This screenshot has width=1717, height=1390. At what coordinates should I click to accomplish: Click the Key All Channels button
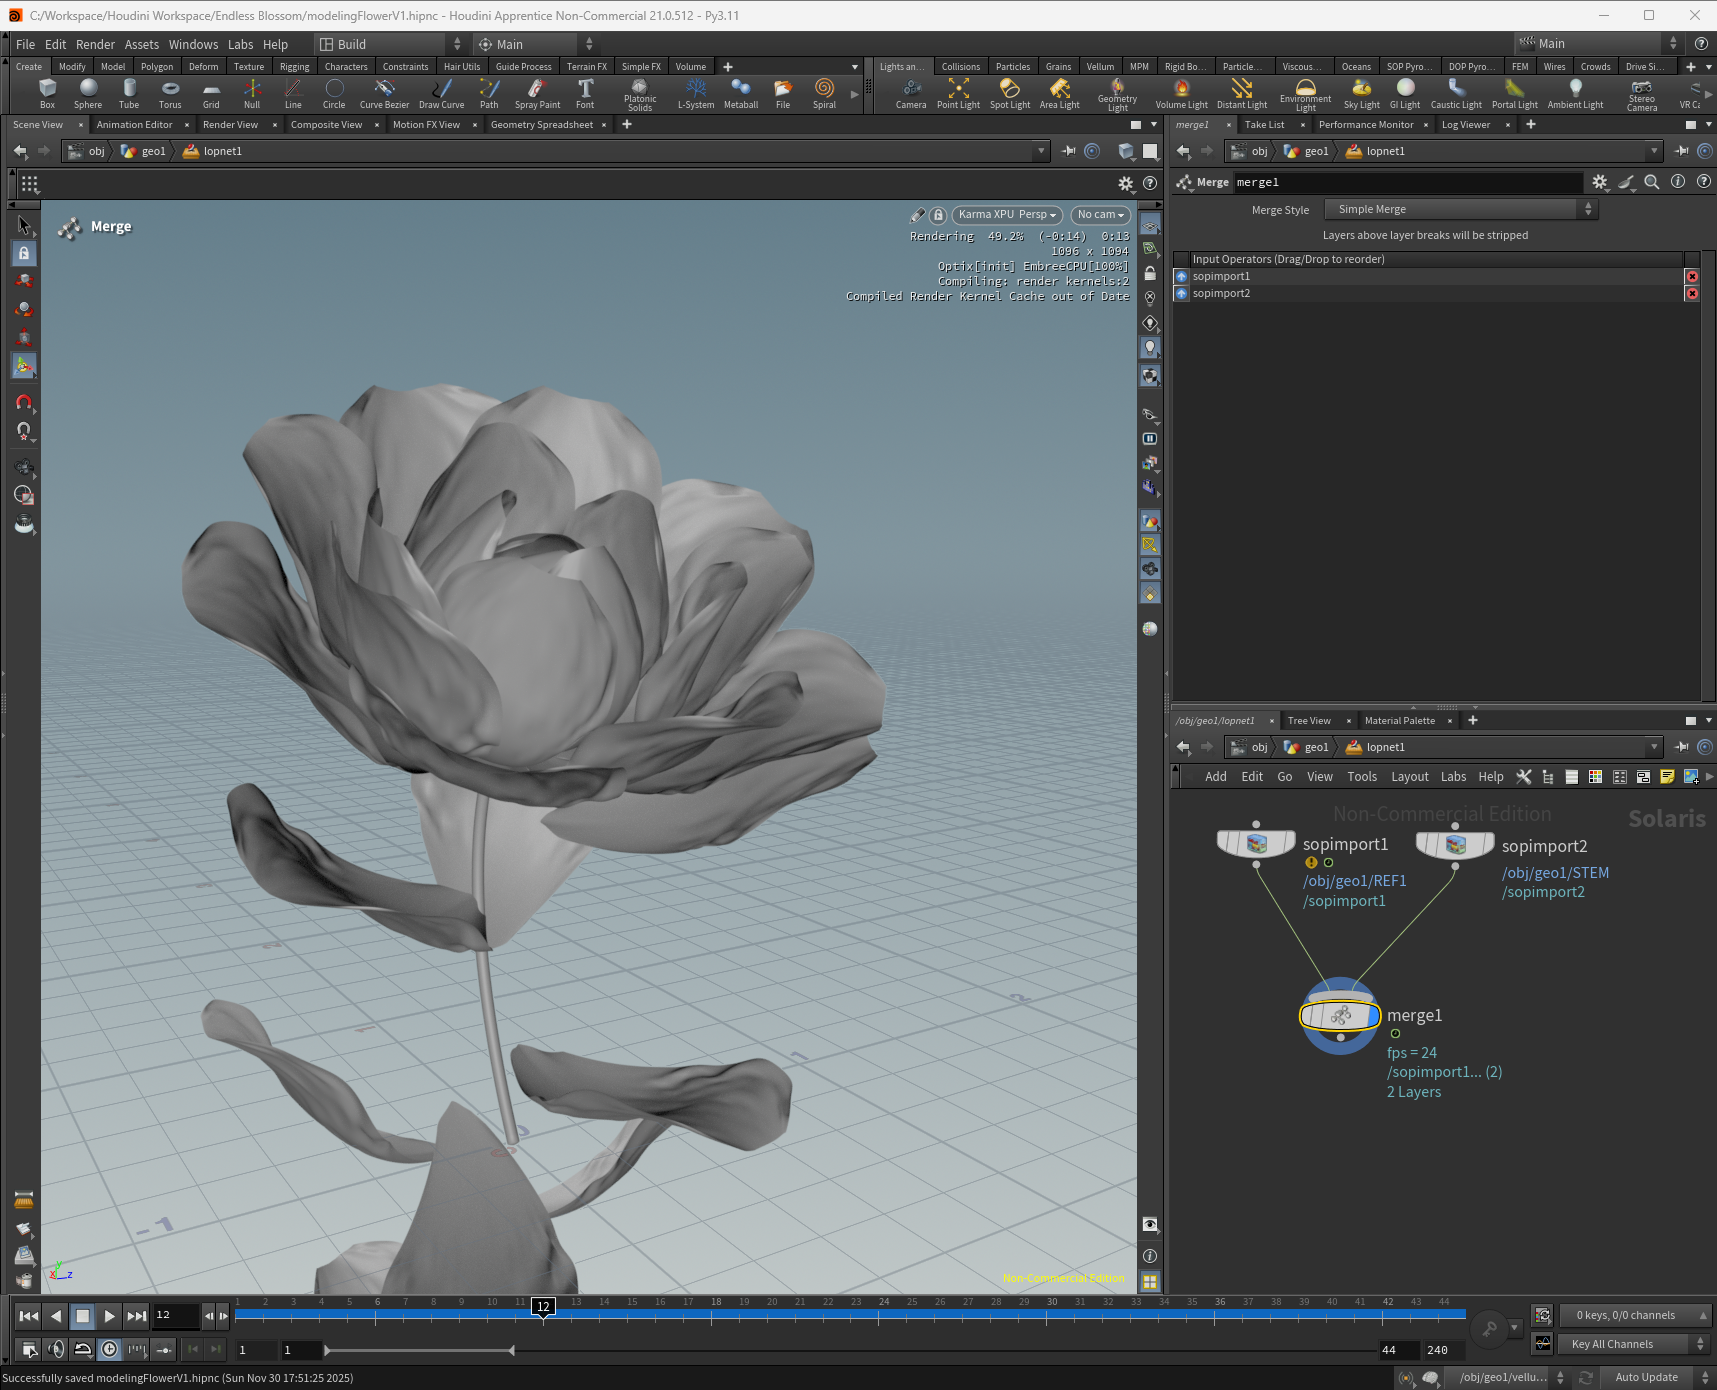1612,1344
